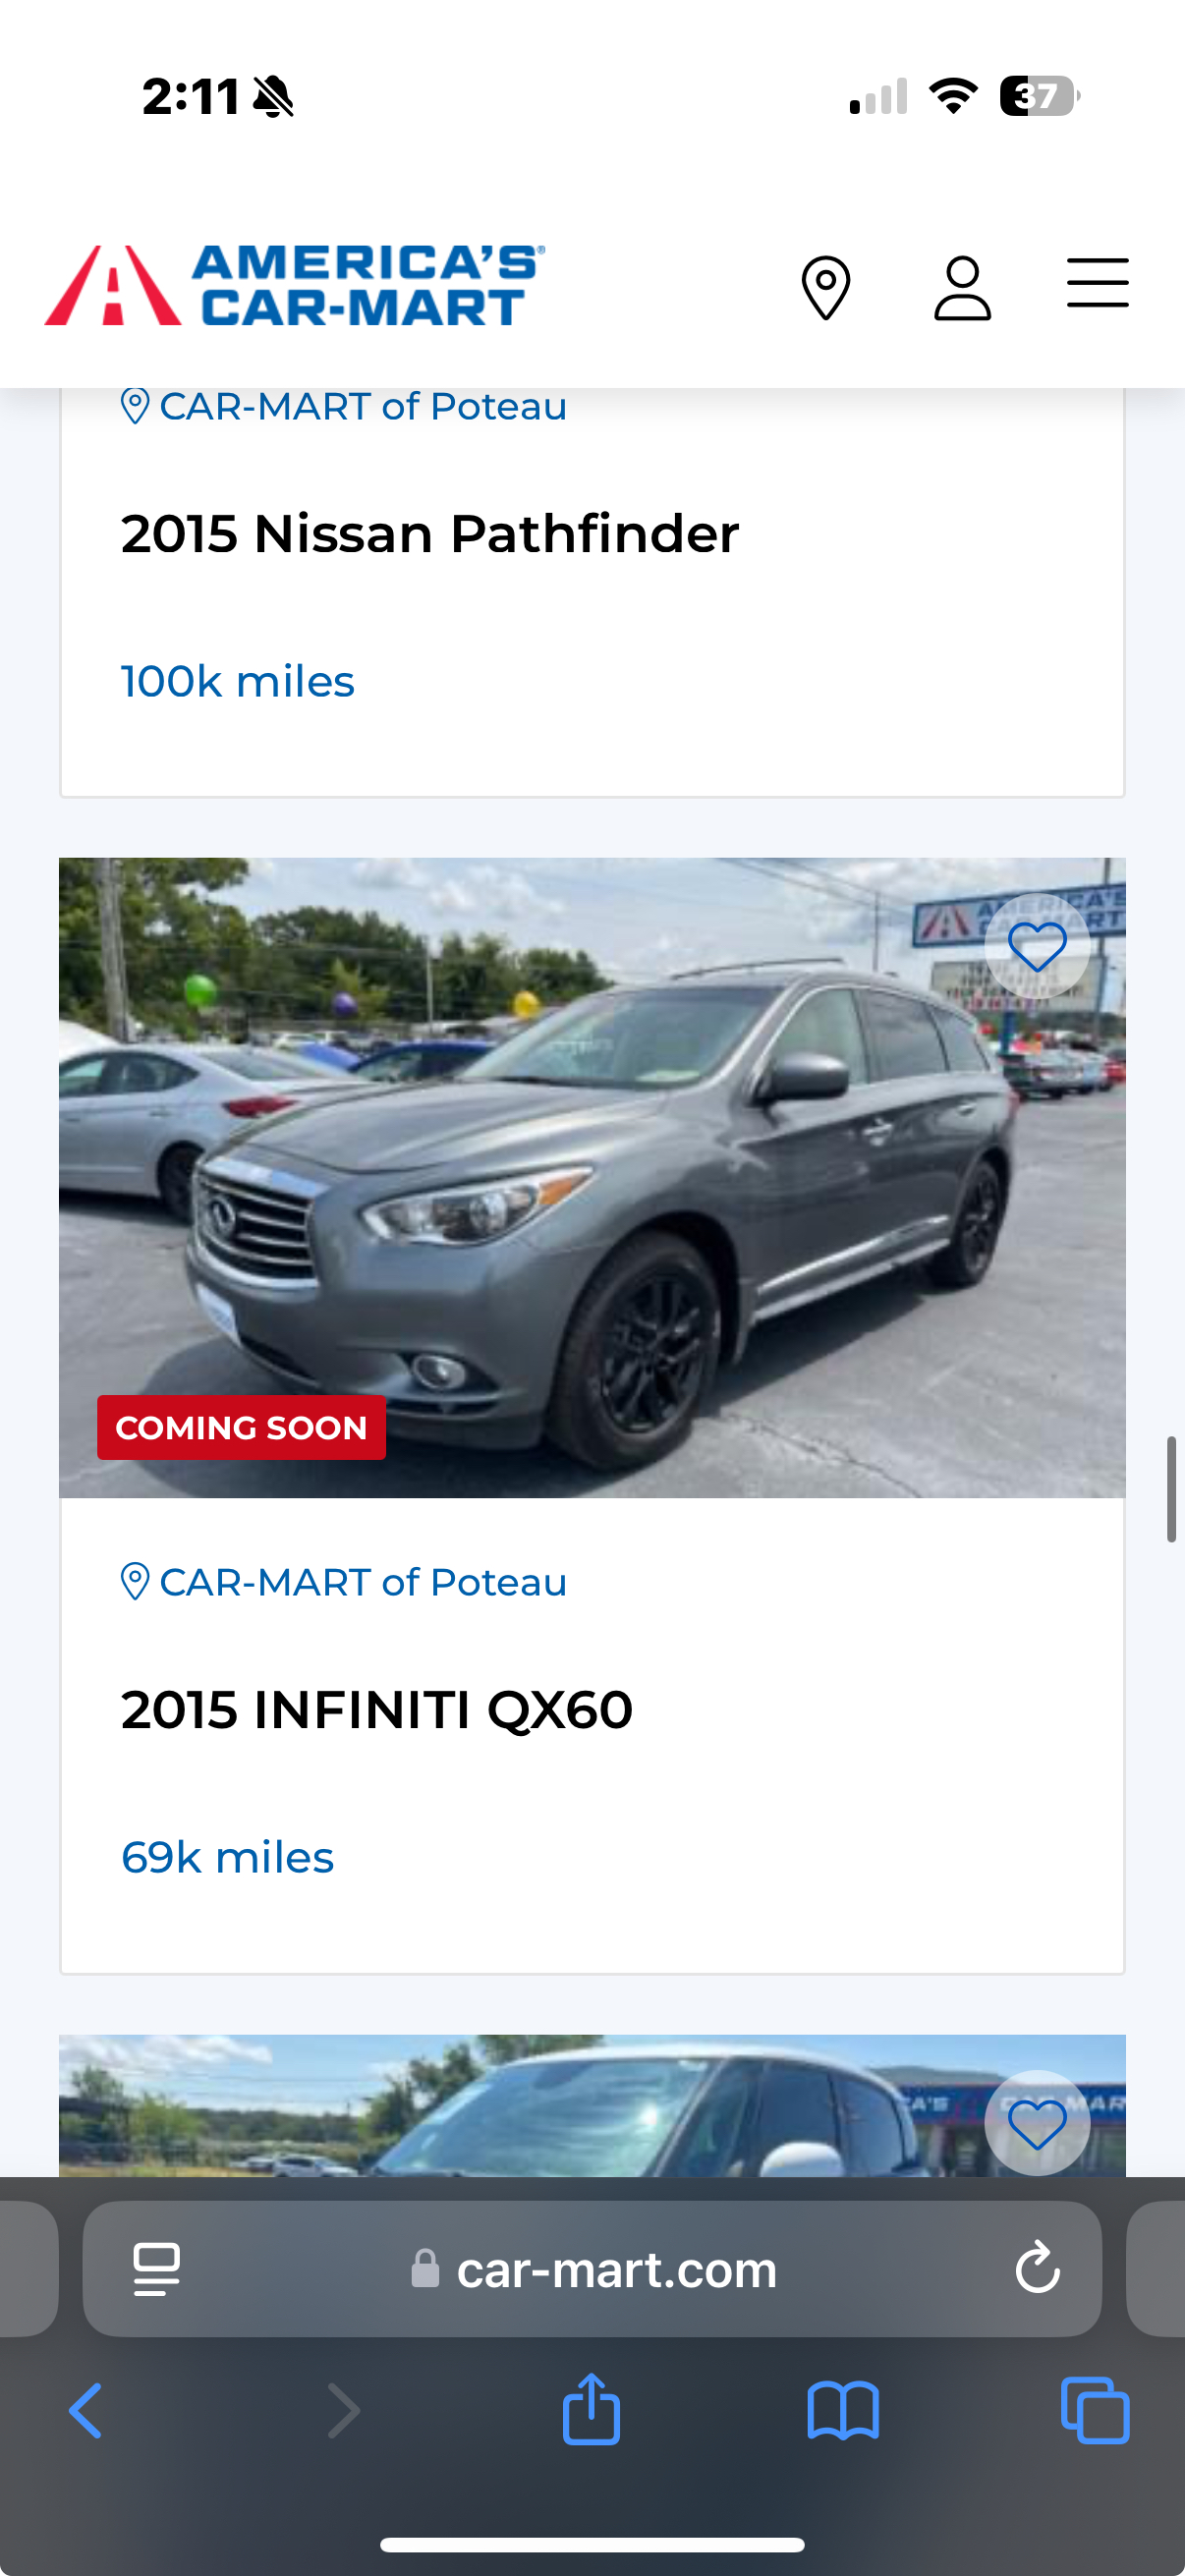Favorite the INFINITI QX60 with heart icon
The image size is (1185, 2576).
(x=1037, y=946)
